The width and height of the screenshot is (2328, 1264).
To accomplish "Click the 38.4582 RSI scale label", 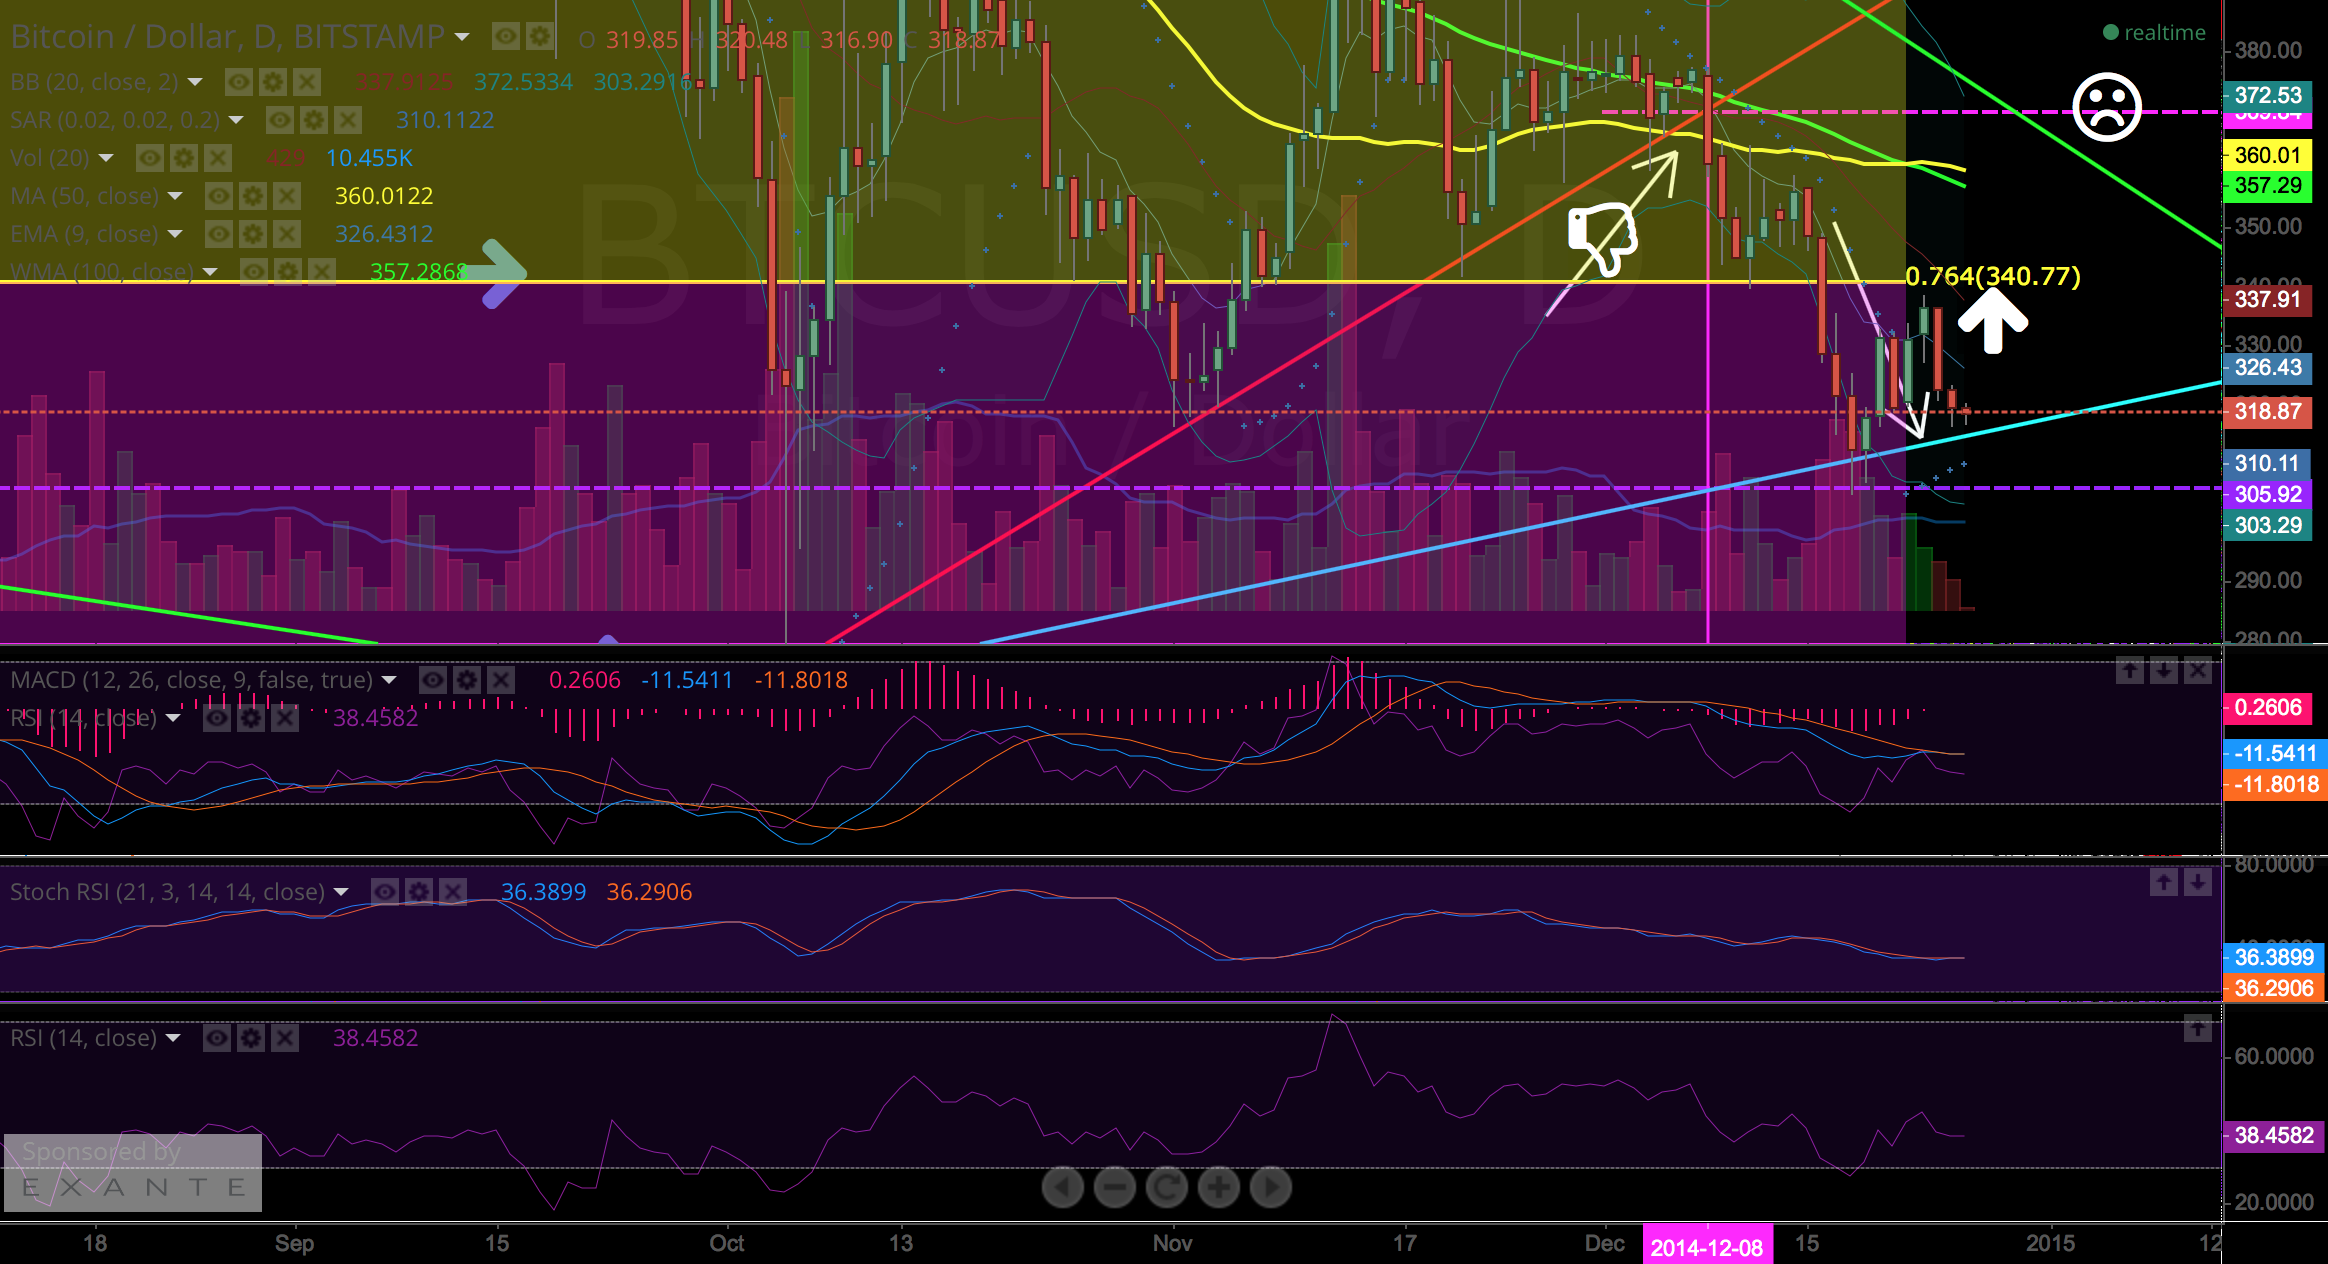I will [2274, 1136].
